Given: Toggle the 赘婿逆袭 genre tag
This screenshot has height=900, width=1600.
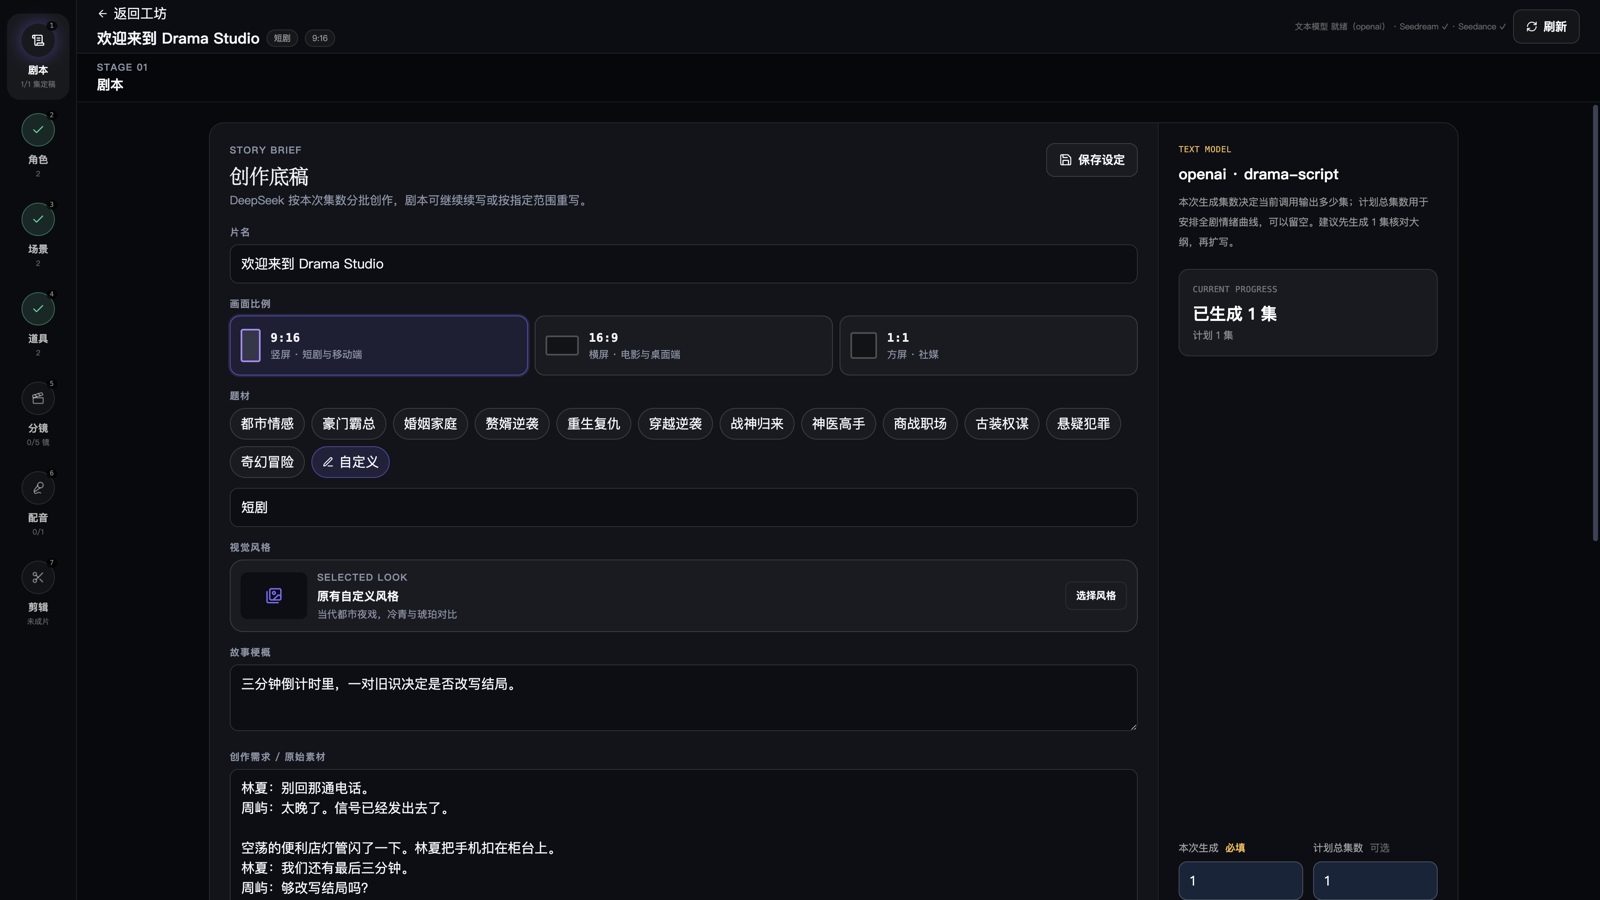Looking at the screenshot, I should point(512,424).
